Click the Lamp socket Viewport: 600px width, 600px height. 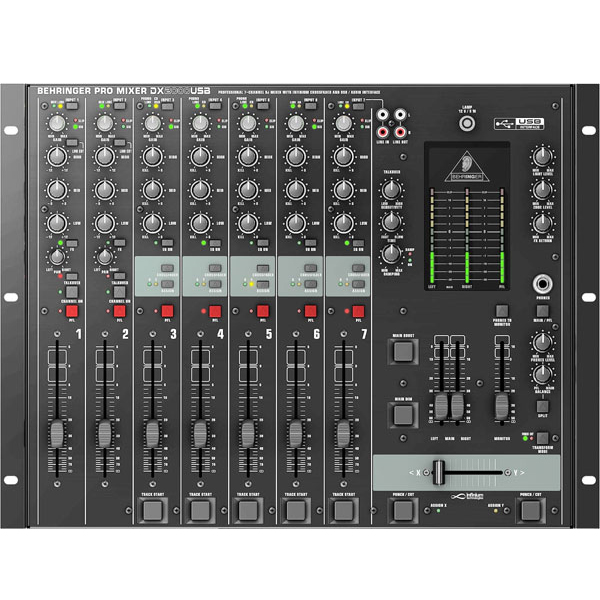coord(467,124)
